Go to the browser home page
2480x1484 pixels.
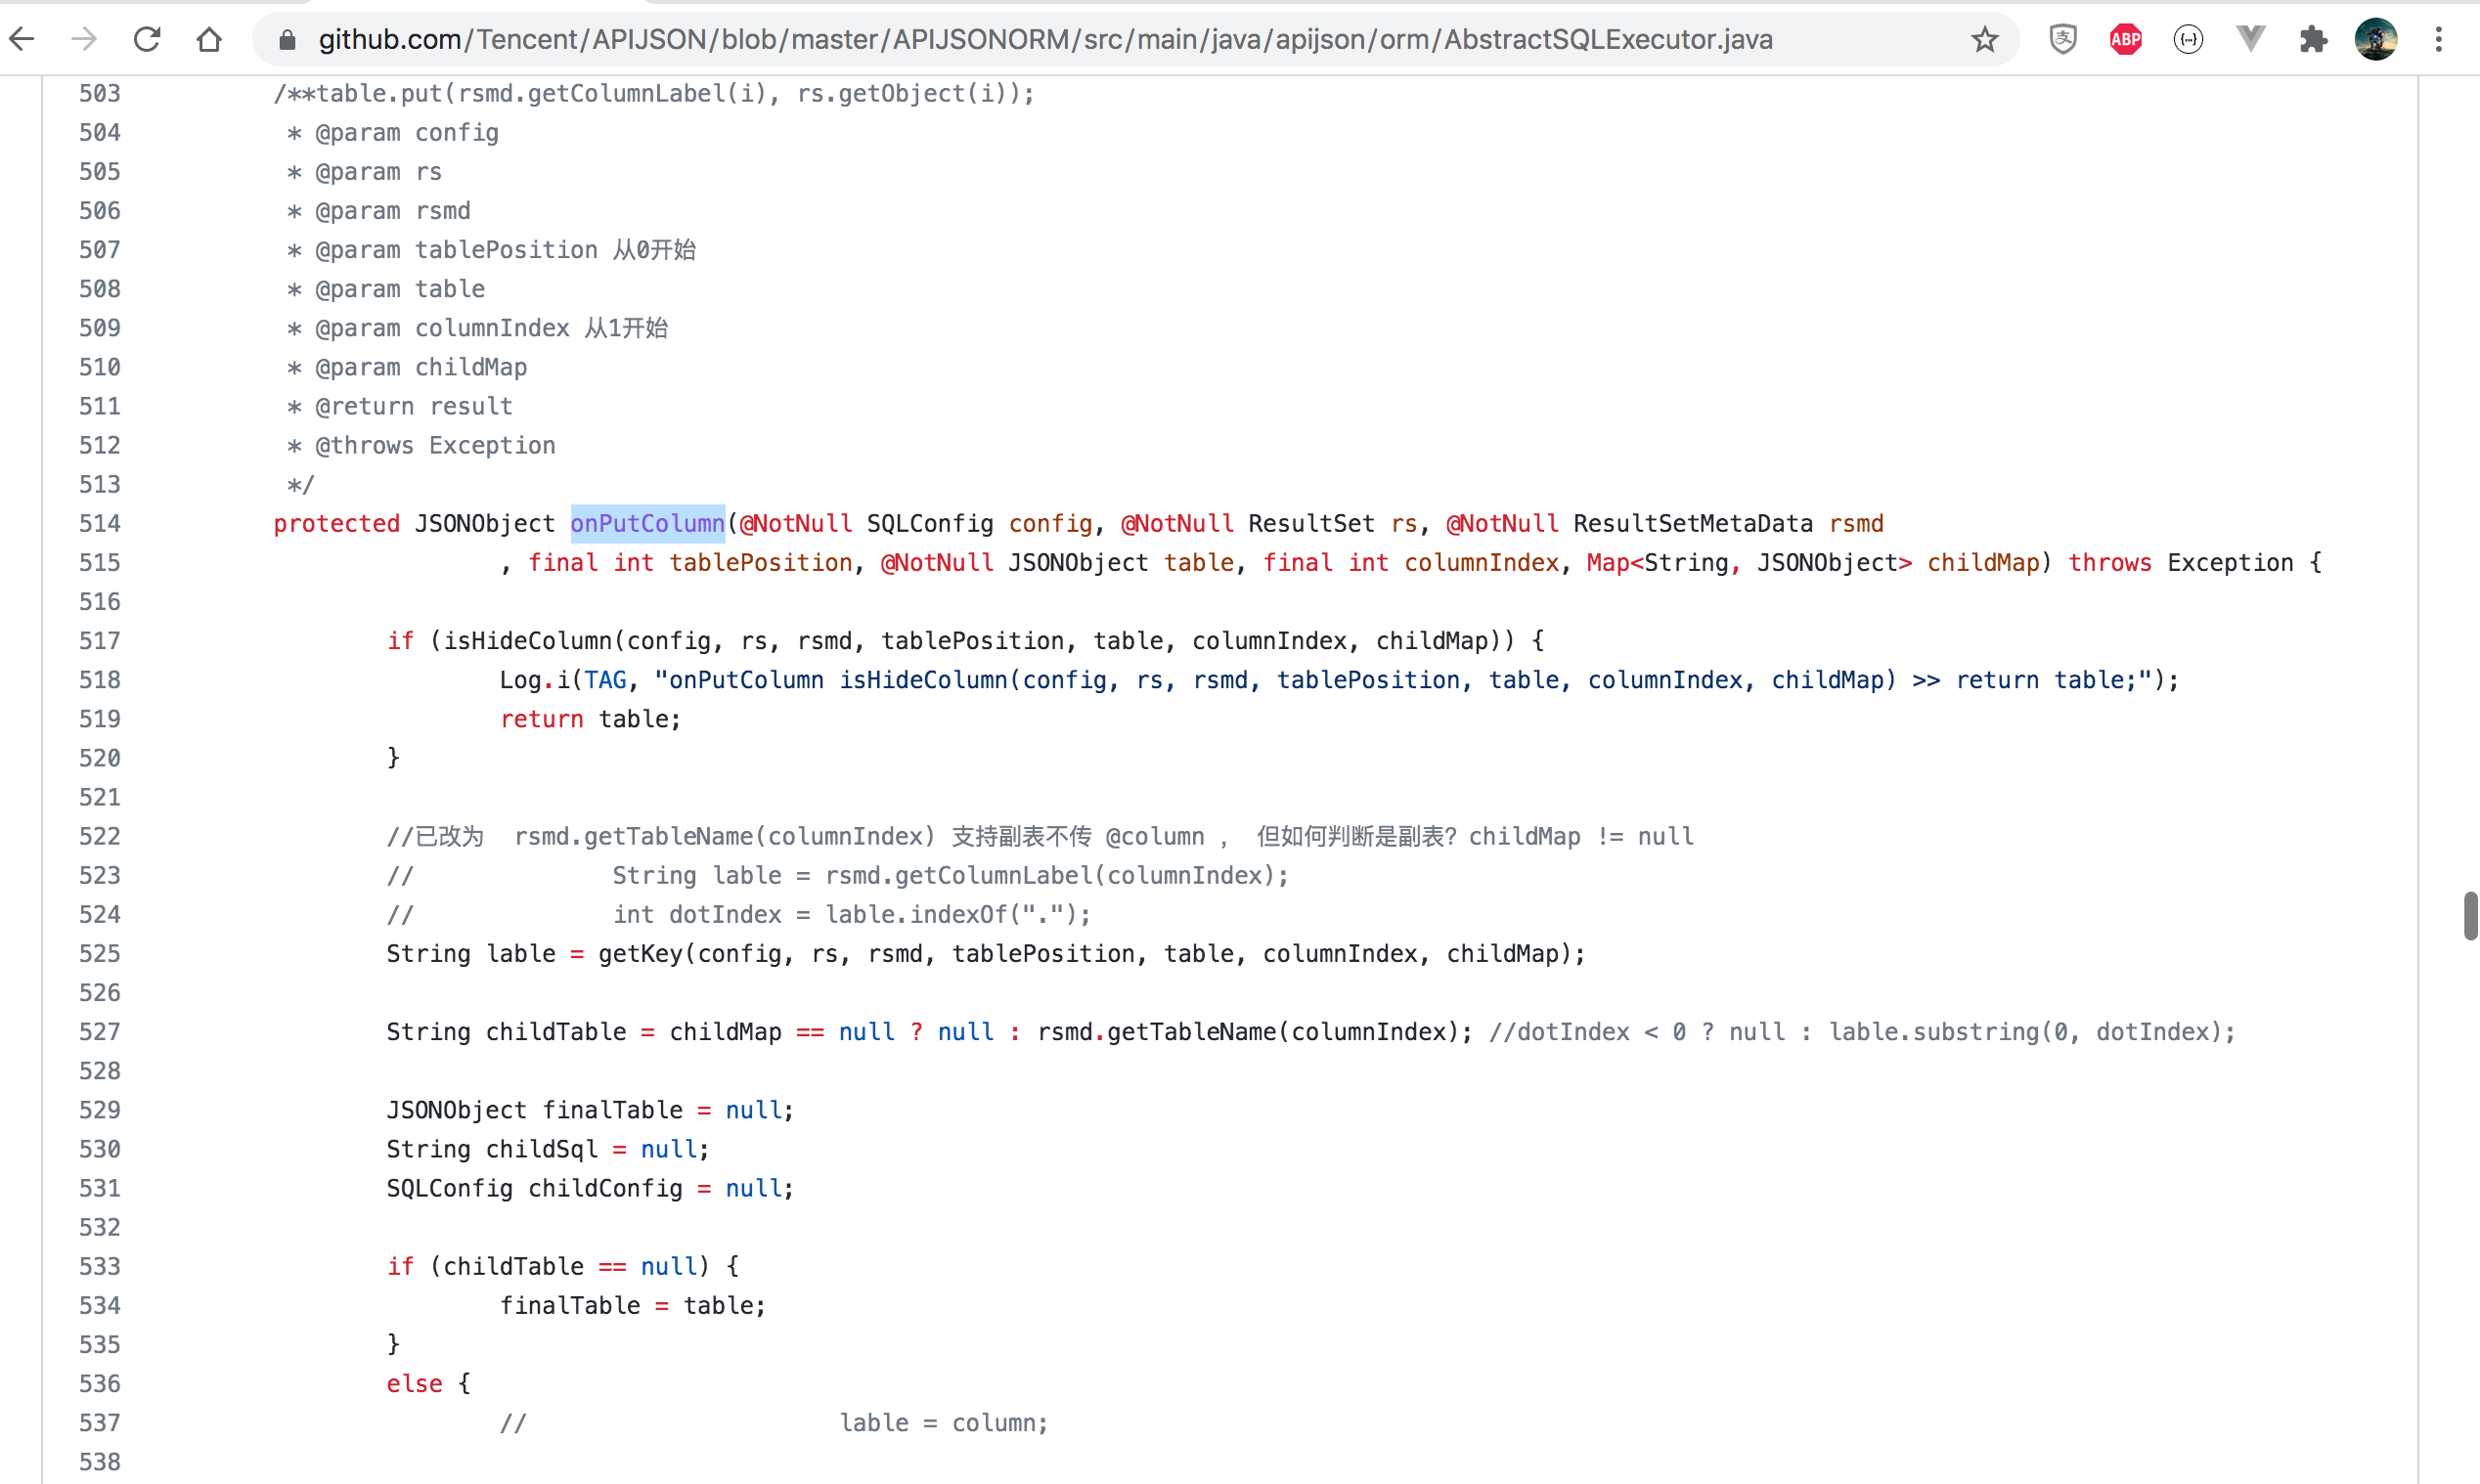(209, 39)
